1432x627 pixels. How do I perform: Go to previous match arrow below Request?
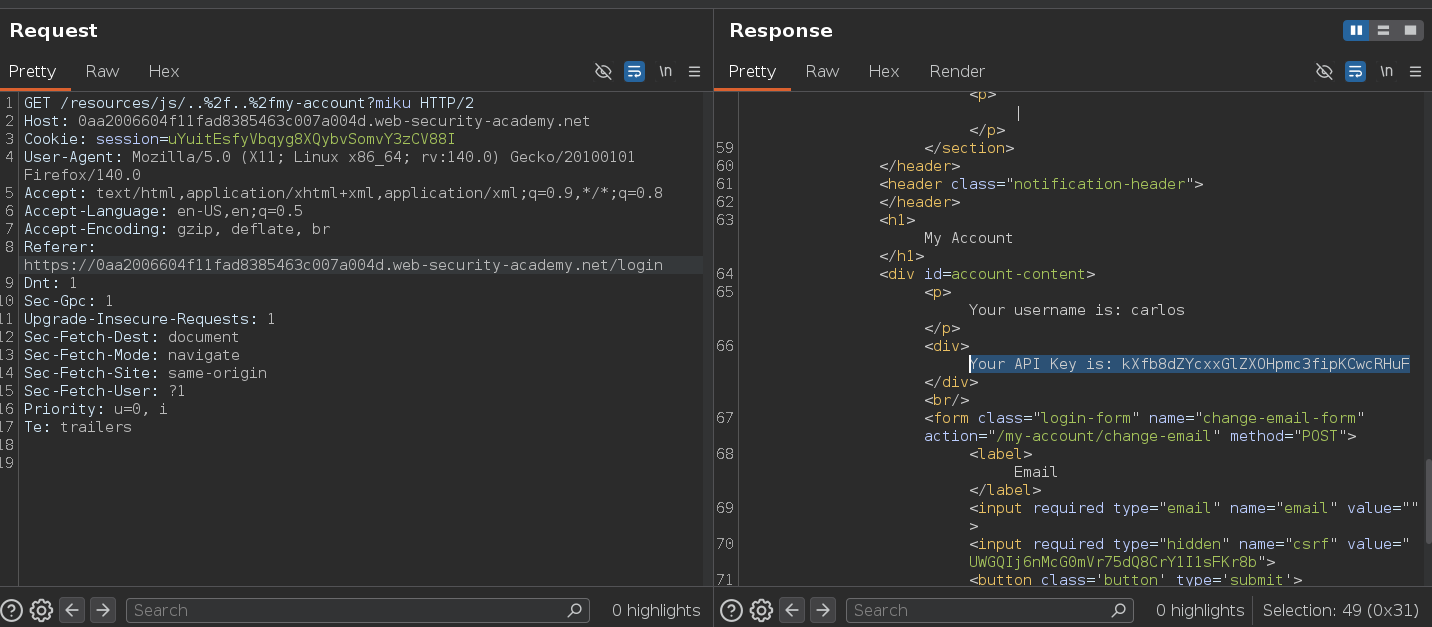[72, 610]
